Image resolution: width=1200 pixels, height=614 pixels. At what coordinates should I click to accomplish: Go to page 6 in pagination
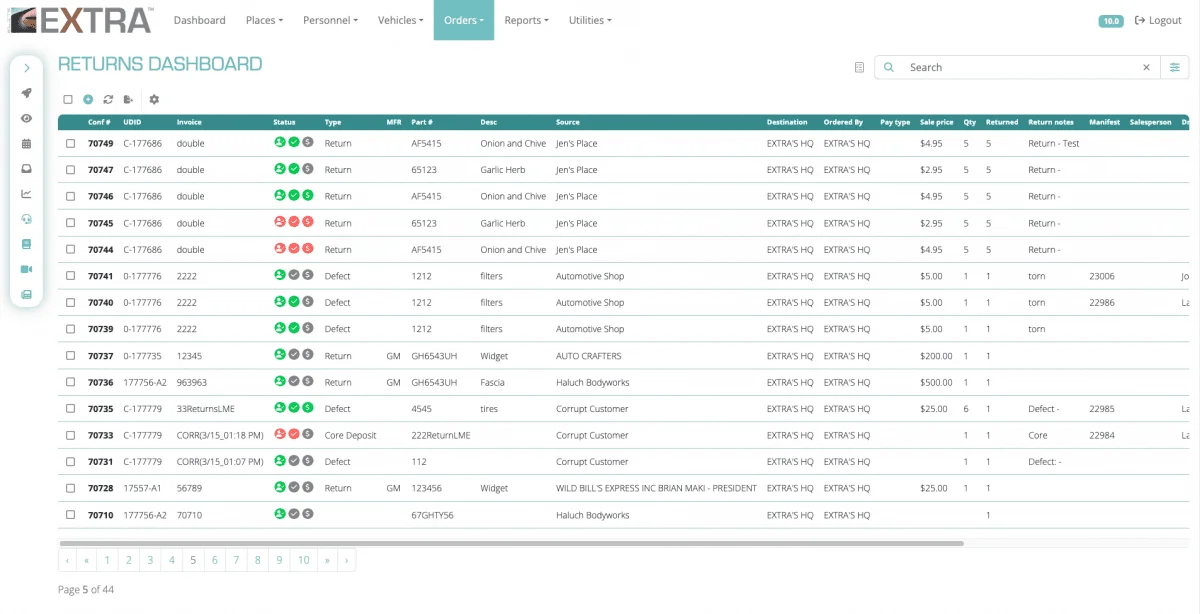point(214,560)
